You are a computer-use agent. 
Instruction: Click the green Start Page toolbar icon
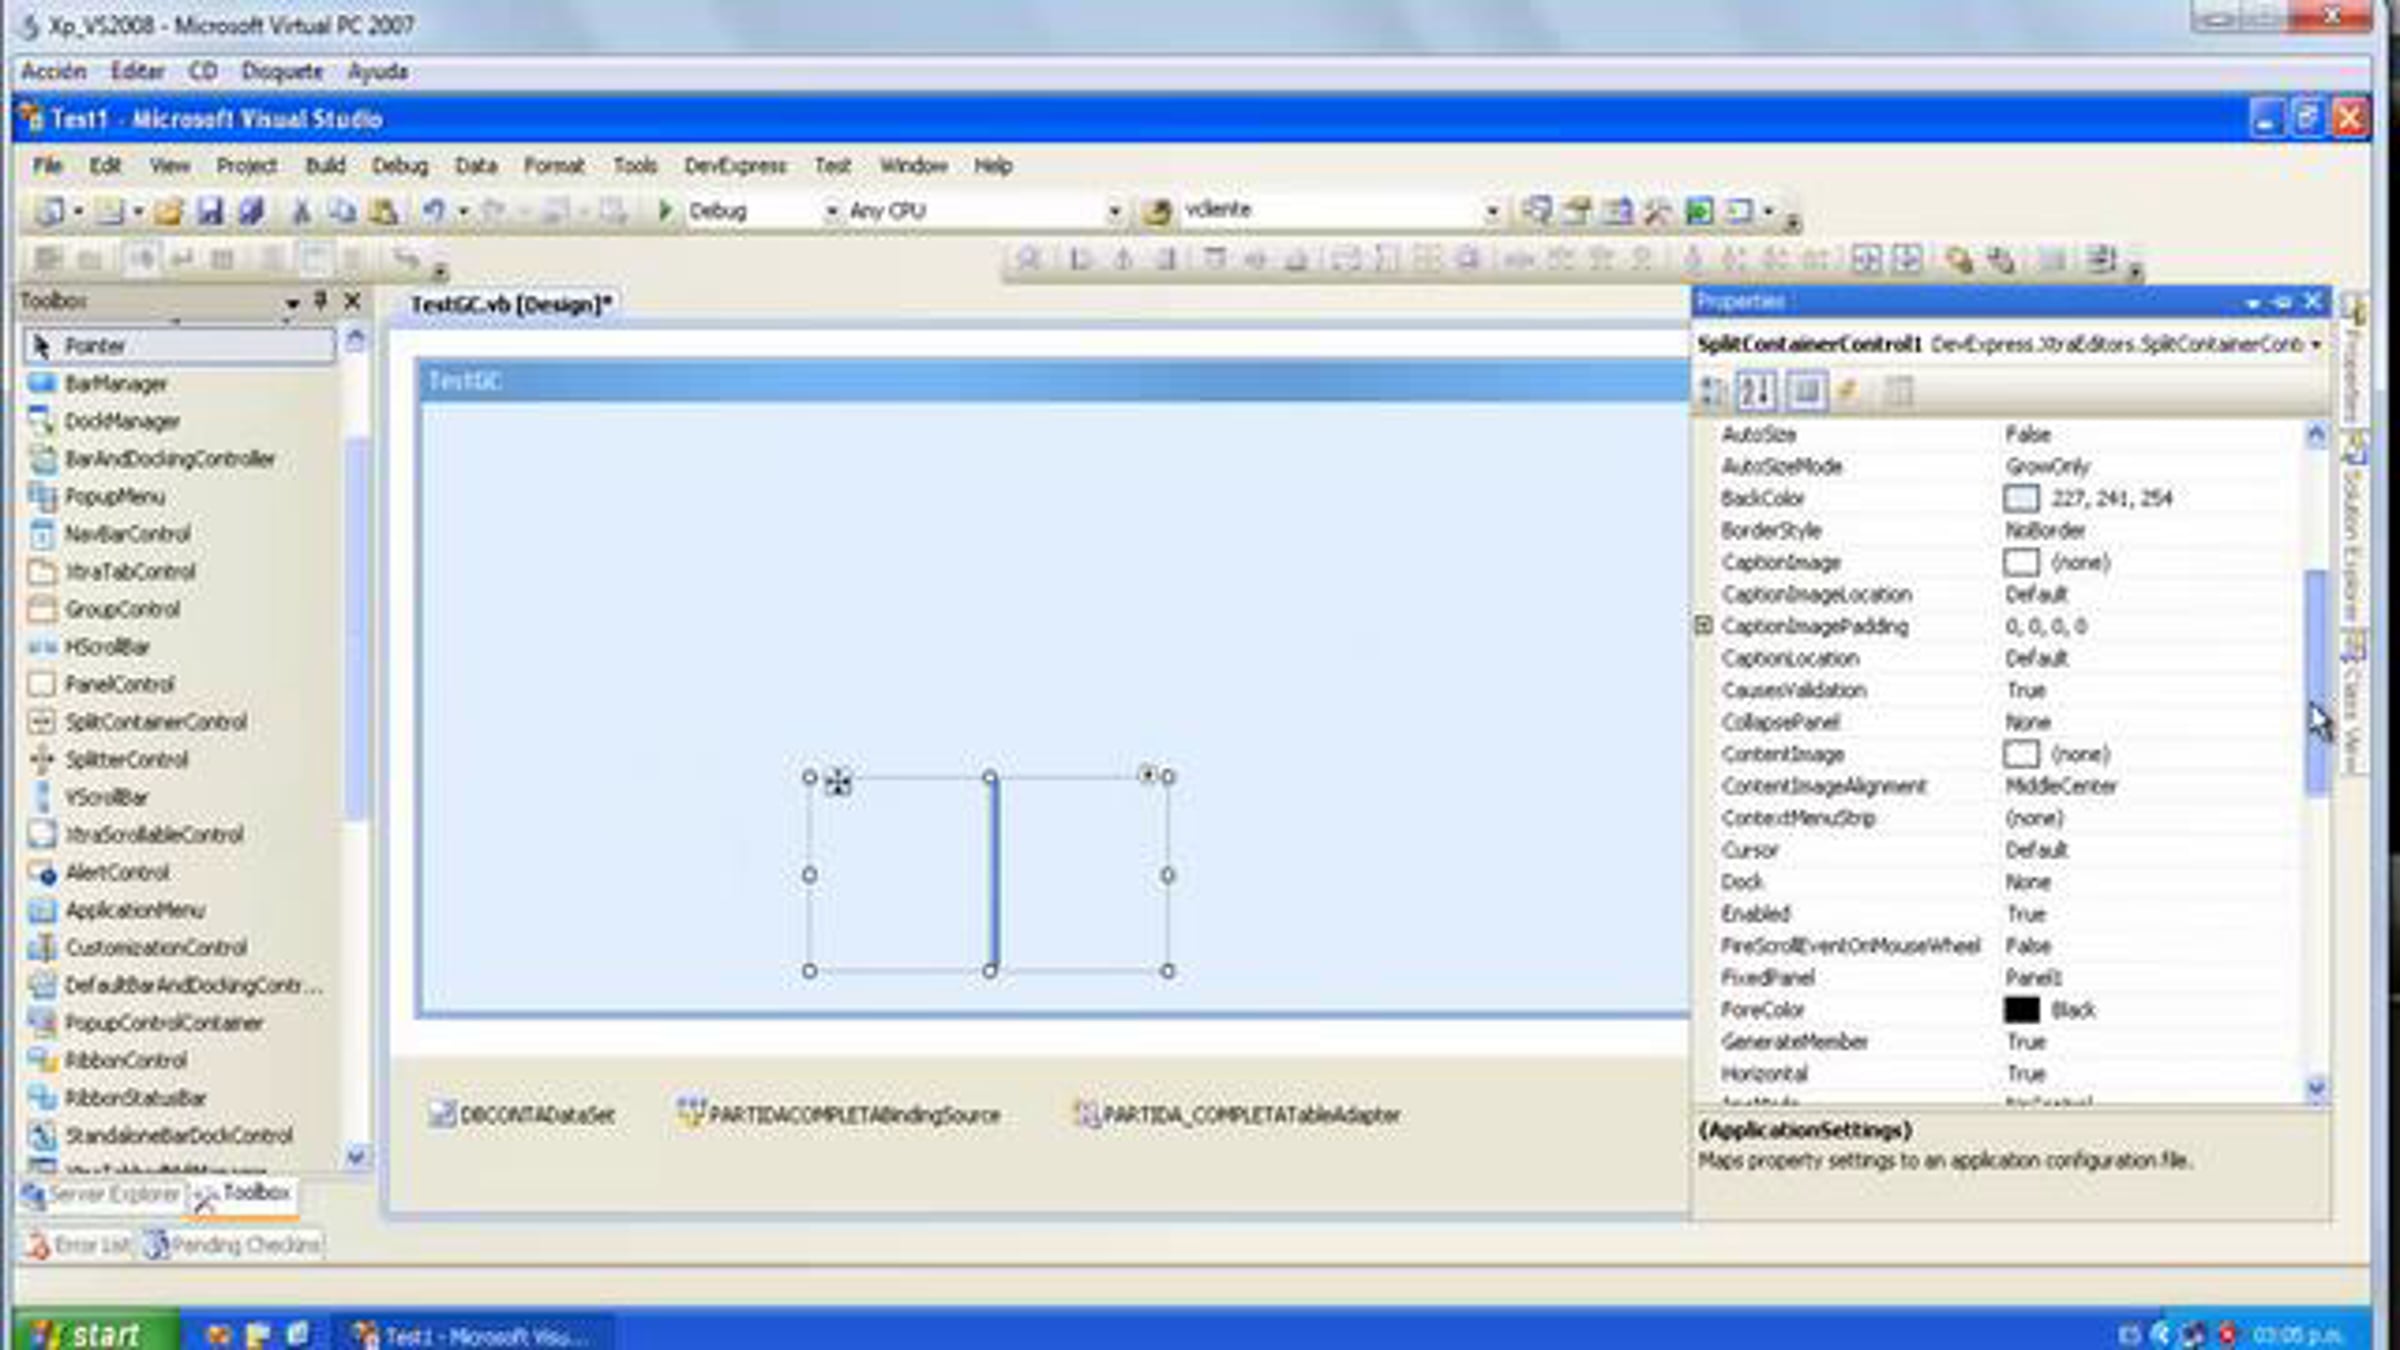click(x=1699, y=211)
